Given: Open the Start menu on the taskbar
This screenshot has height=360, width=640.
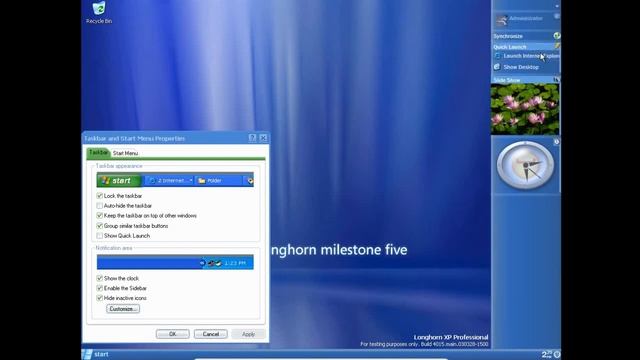Looking at the screenshot, I should pos(96,354).
